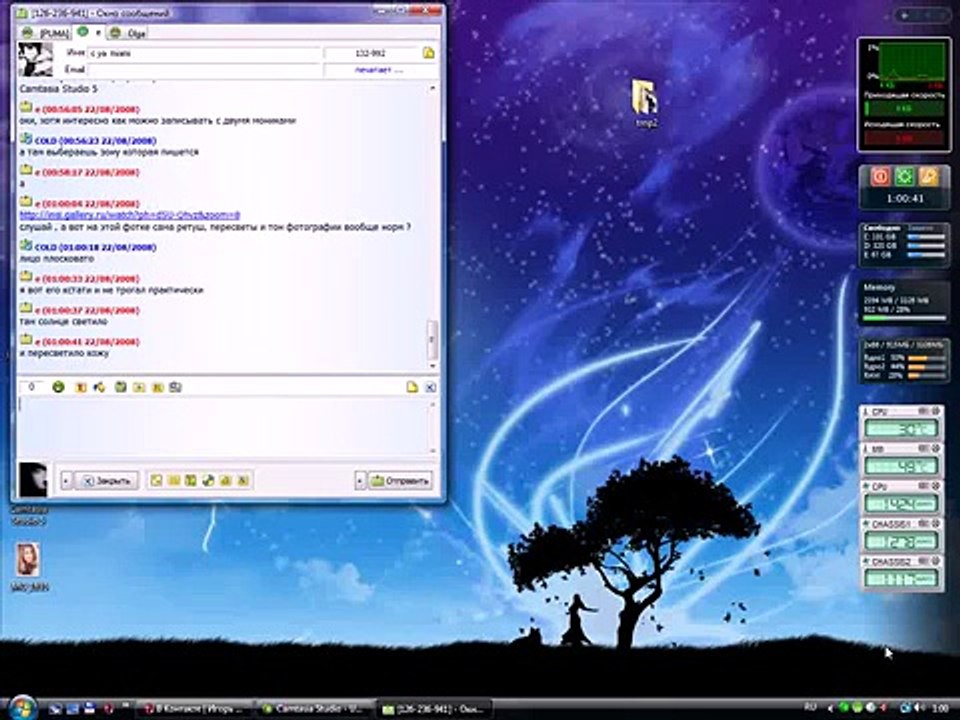The image size is (960, 720).
Task: Click the red Quick Launch icon in the taskbar
Action: tap(109, 708)
